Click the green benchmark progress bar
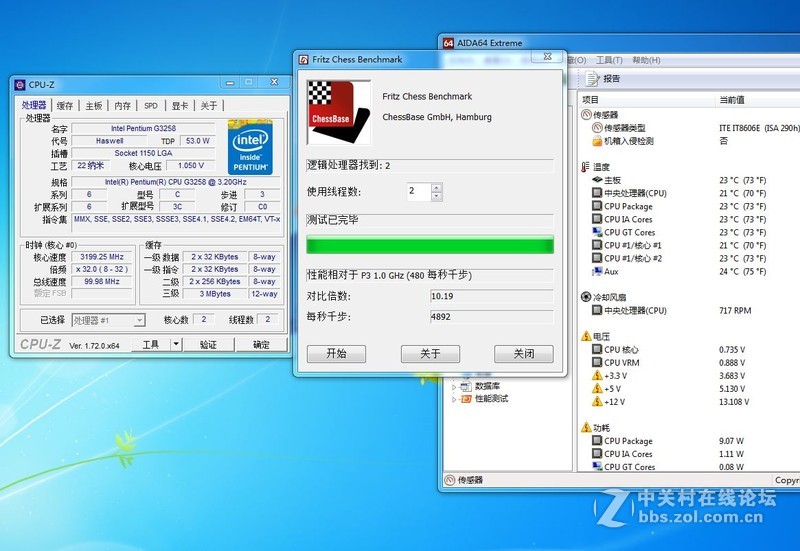 point(430,245)
